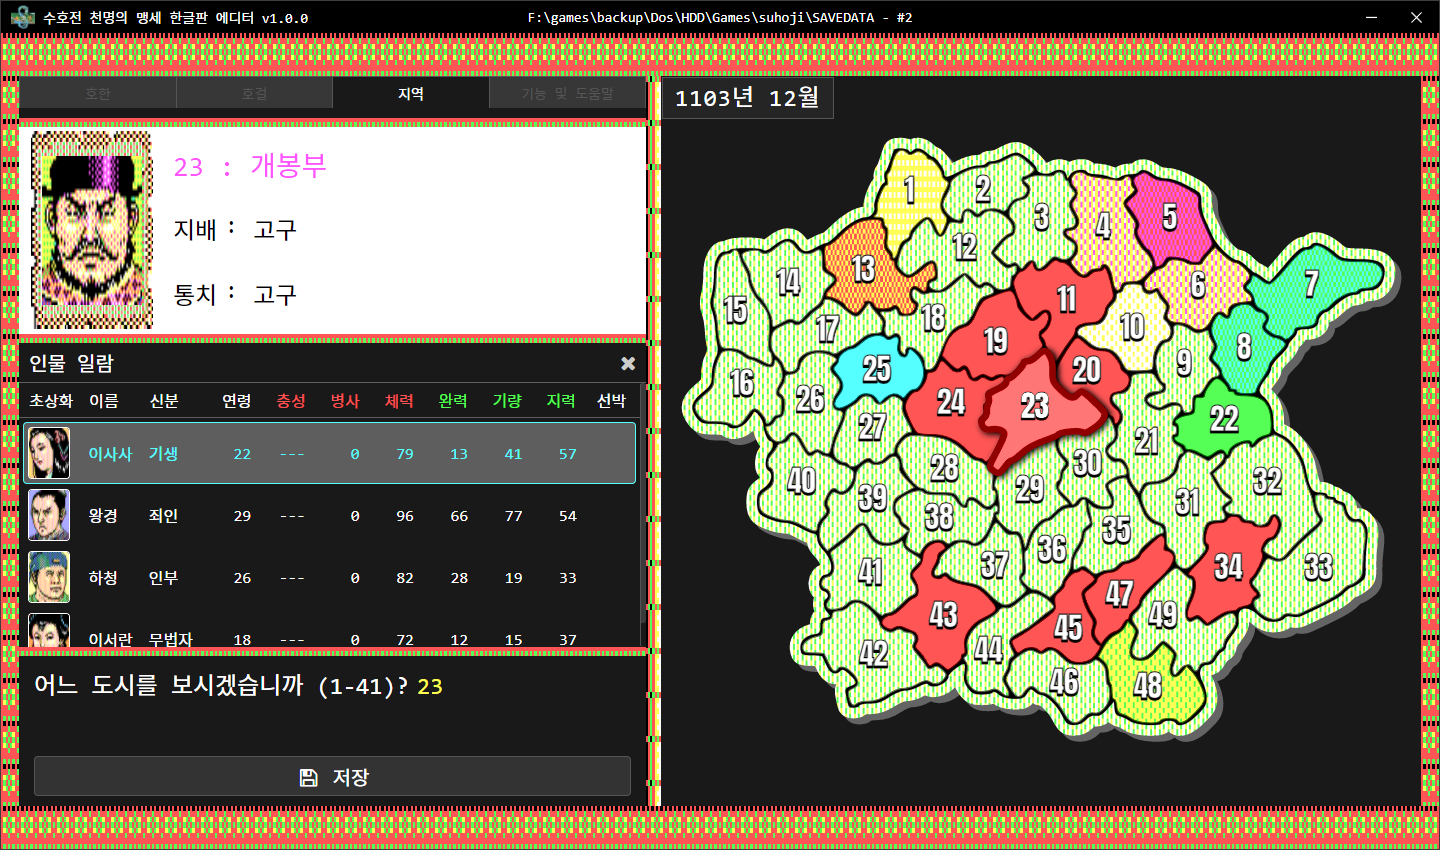
Task: Open the 호한 tab
Action: click(98, 94)
